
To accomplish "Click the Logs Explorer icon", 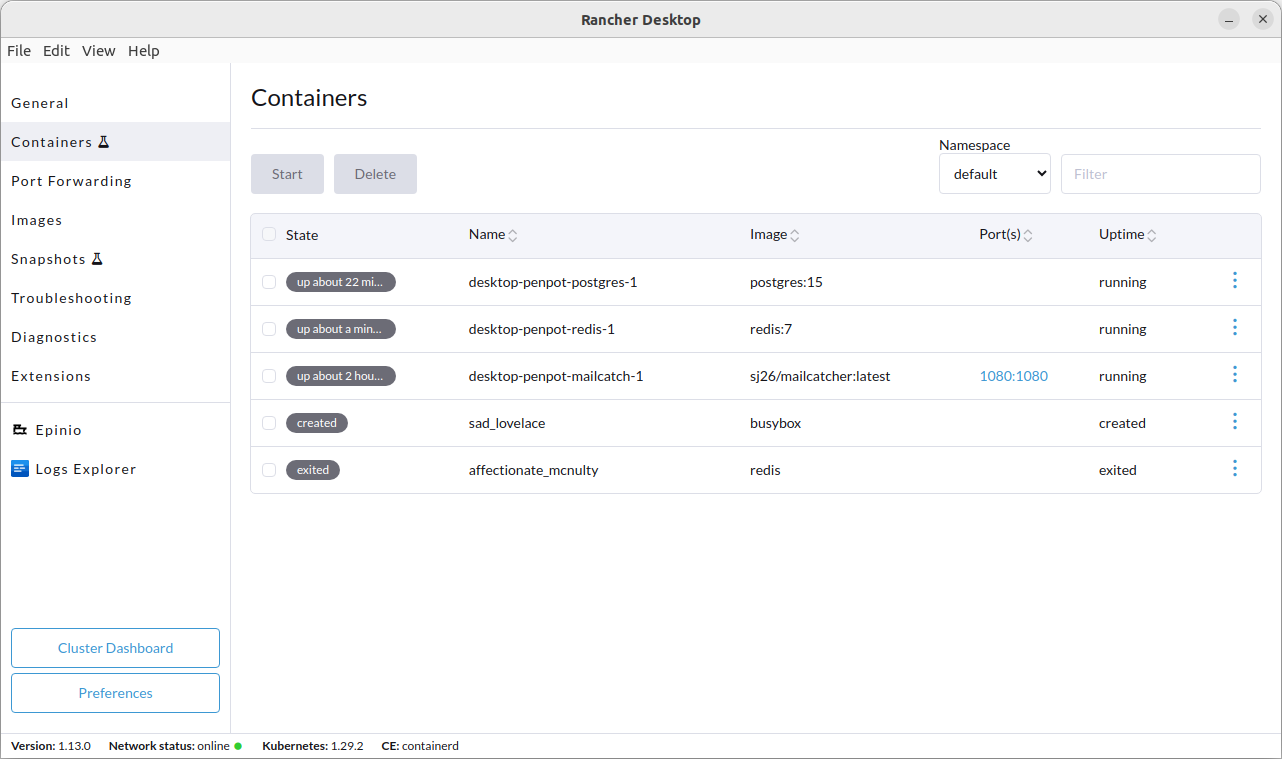I will click(x=20, y=469).
